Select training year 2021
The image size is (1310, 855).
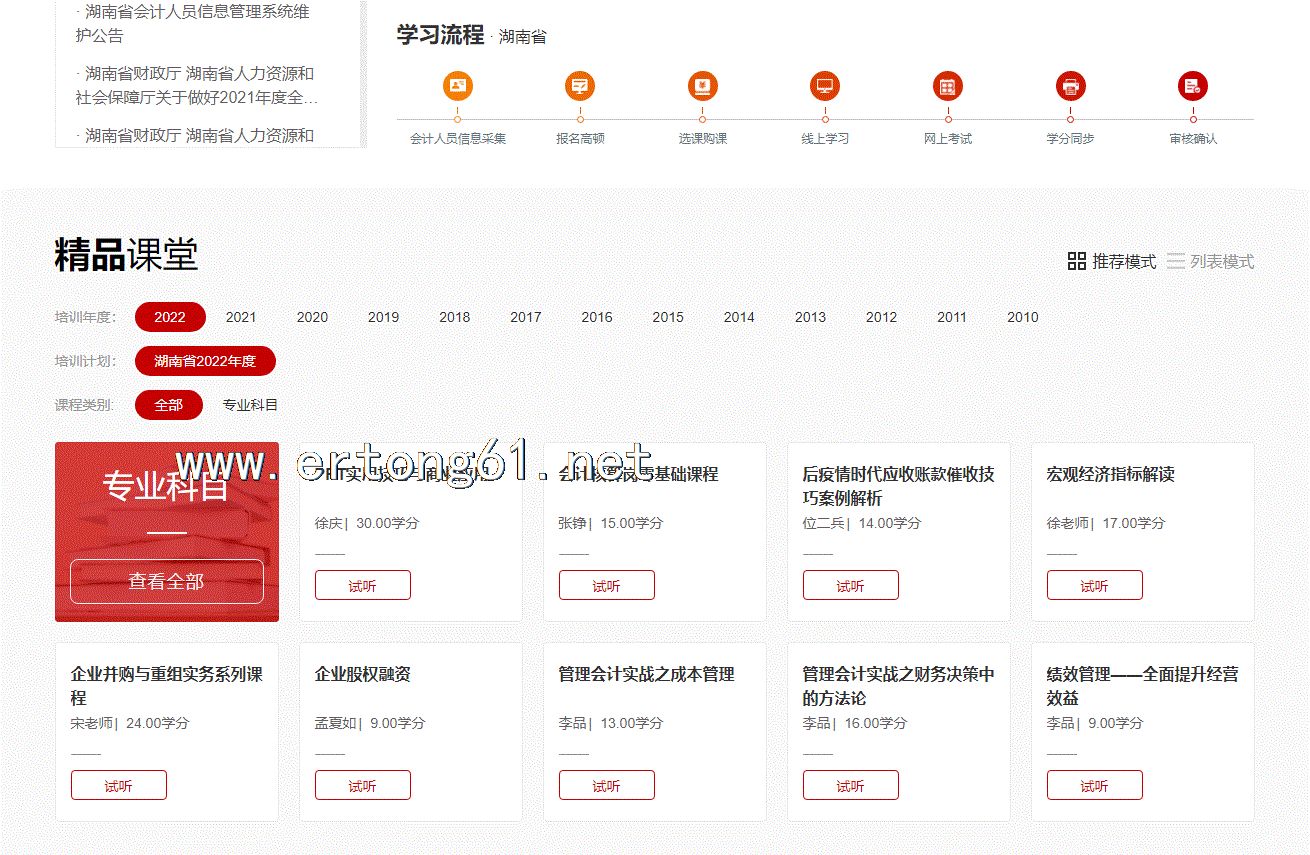click(x=241, y=317)
